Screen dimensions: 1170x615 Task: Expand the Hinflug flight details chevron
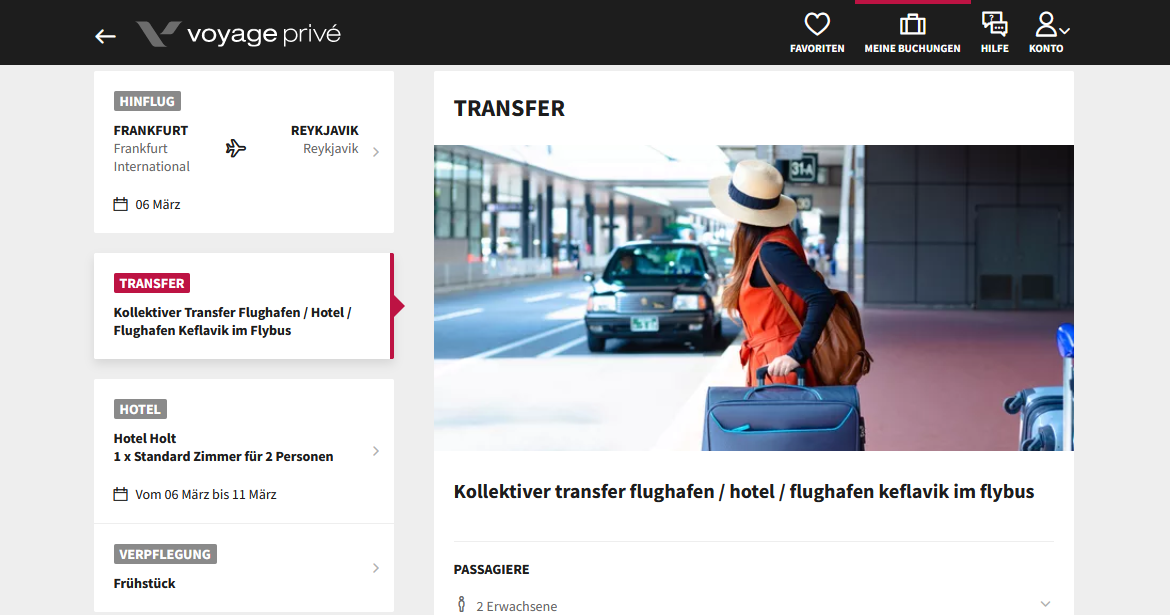click(x=375, y=152)
